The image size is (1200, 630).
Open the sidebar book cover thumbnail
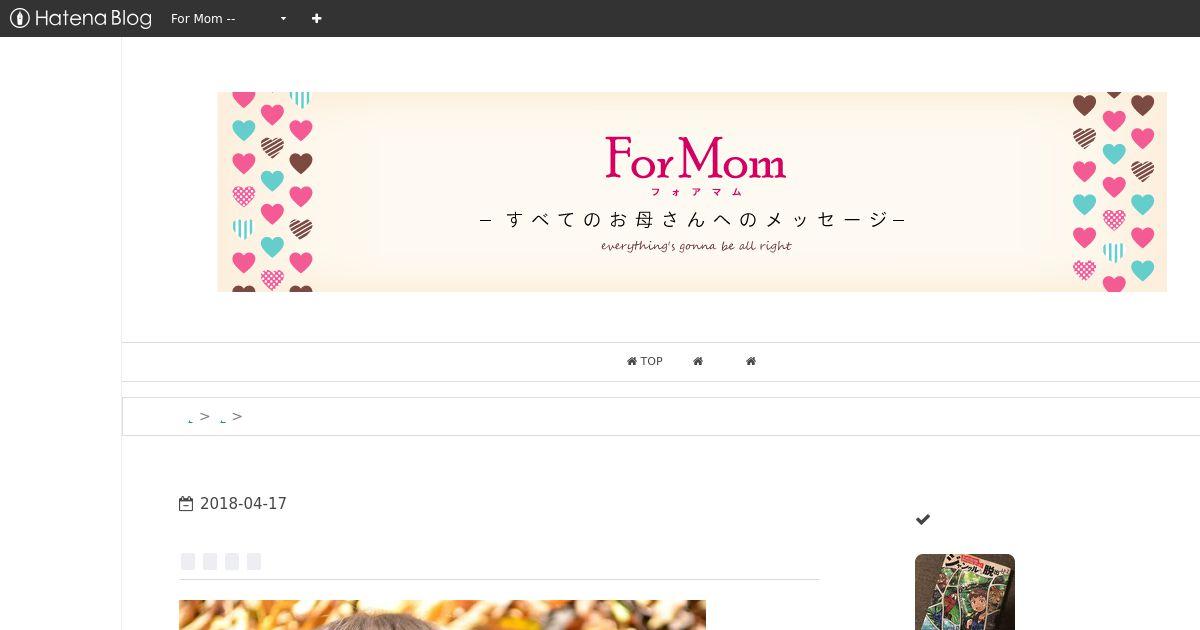pos(965,592)
